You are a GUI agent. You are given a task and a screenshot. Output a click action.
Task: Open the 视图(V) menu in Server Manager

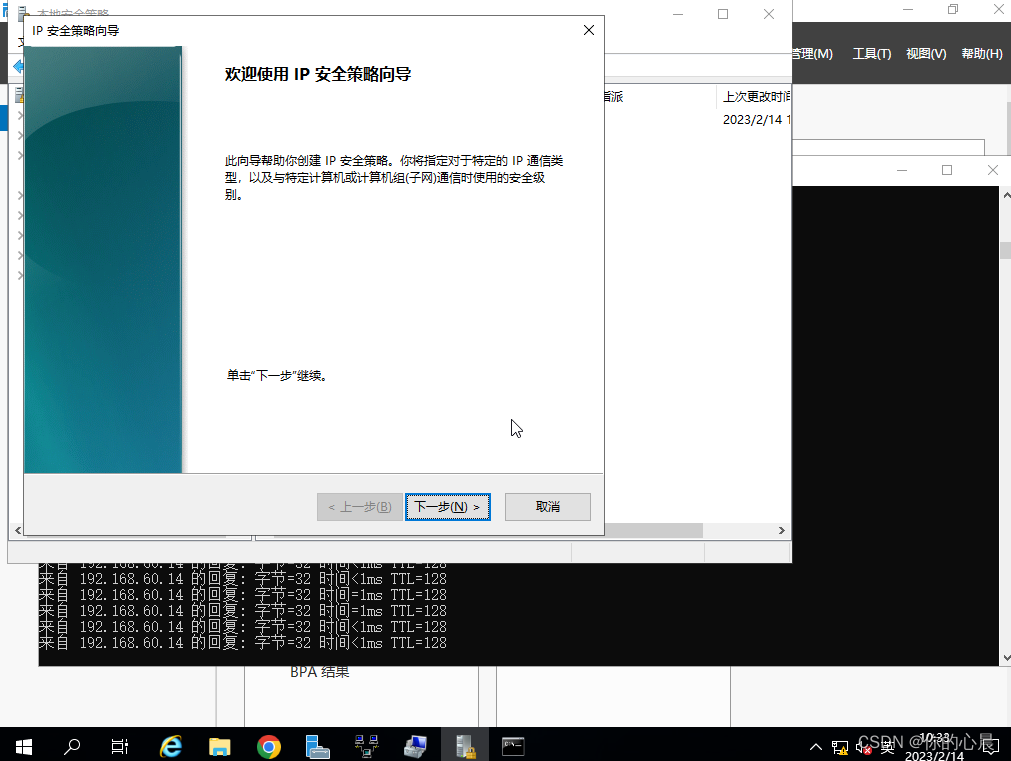tap(926, 54)
